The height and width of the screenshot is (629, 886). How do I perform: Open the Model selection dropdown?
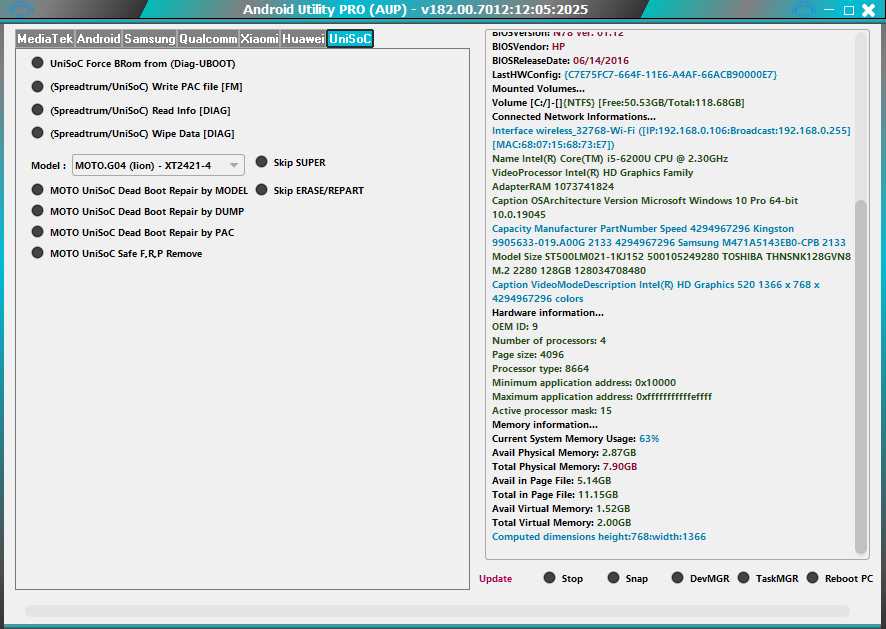pos(233,164)
